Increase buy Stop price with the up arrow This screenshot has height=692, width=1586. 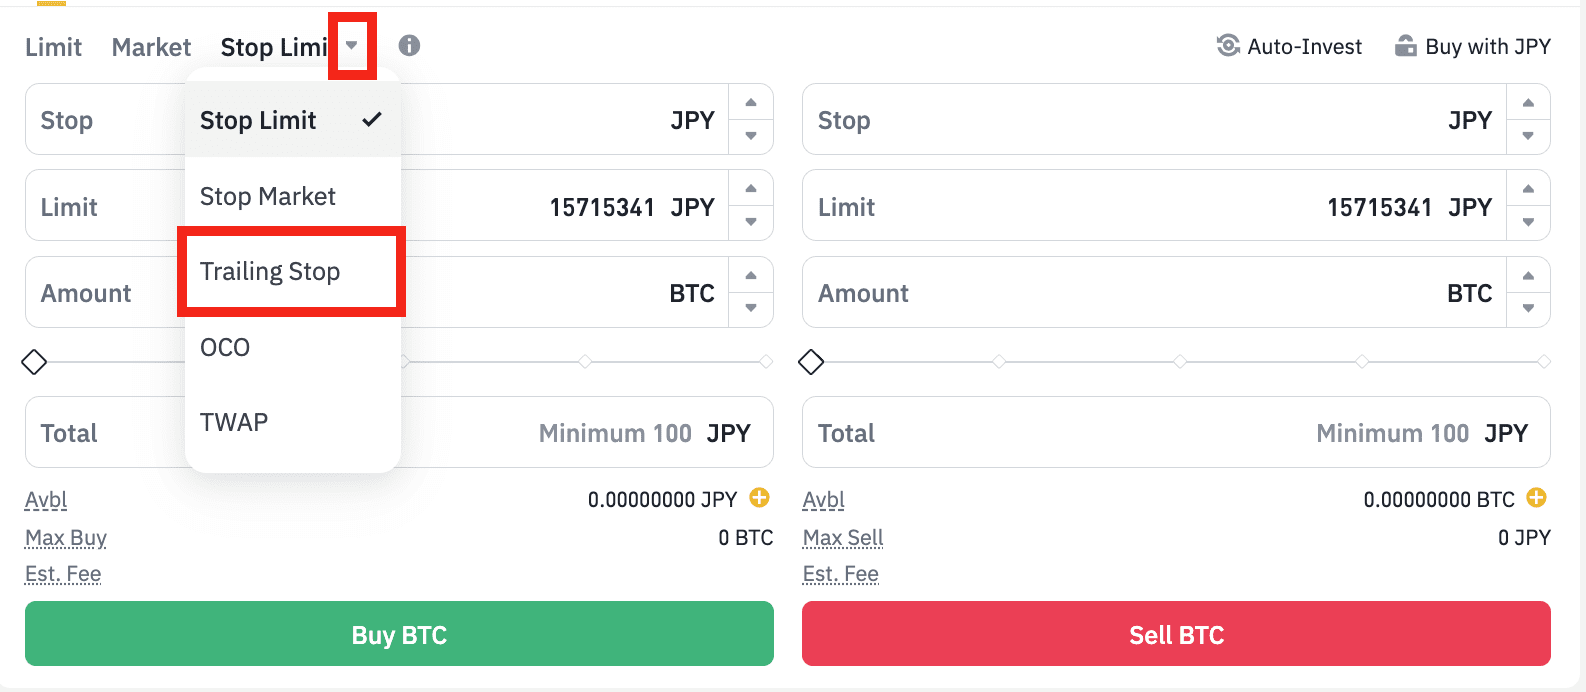pos(751,103)
